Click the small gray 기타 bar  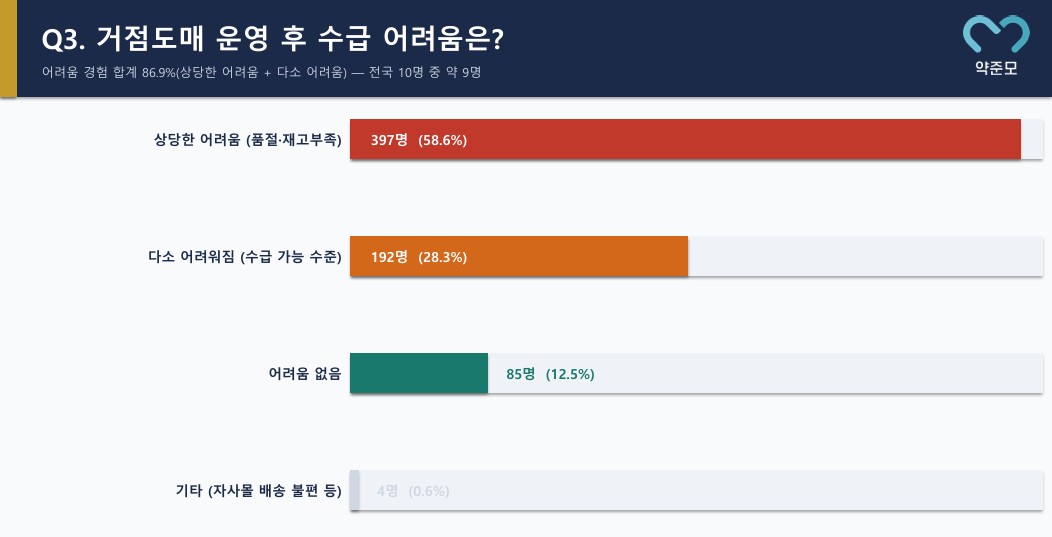pos(354,491)
